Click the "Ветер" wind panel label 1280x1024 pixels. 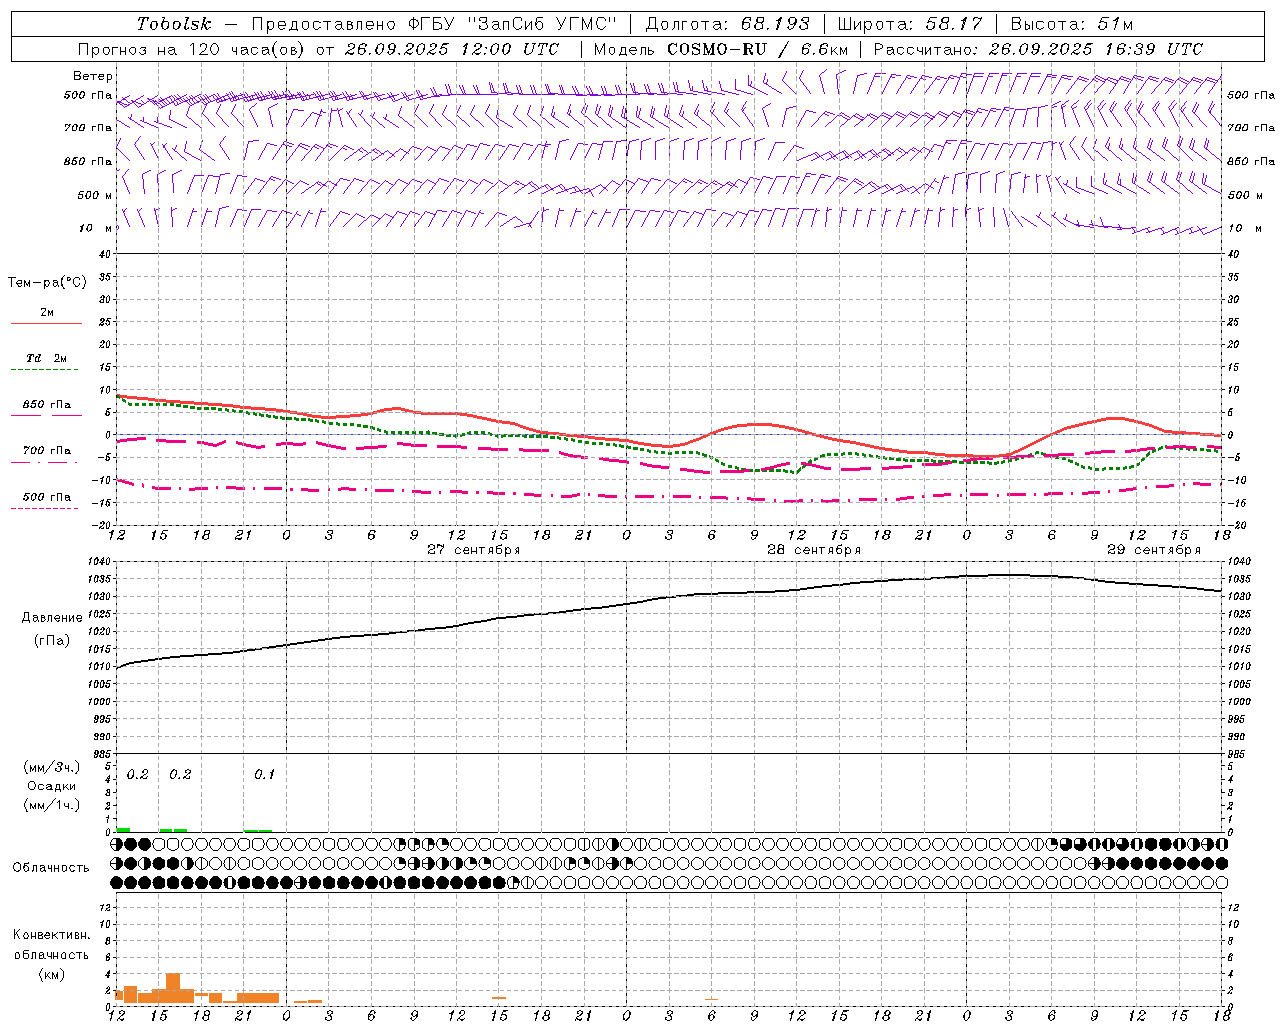93,76
